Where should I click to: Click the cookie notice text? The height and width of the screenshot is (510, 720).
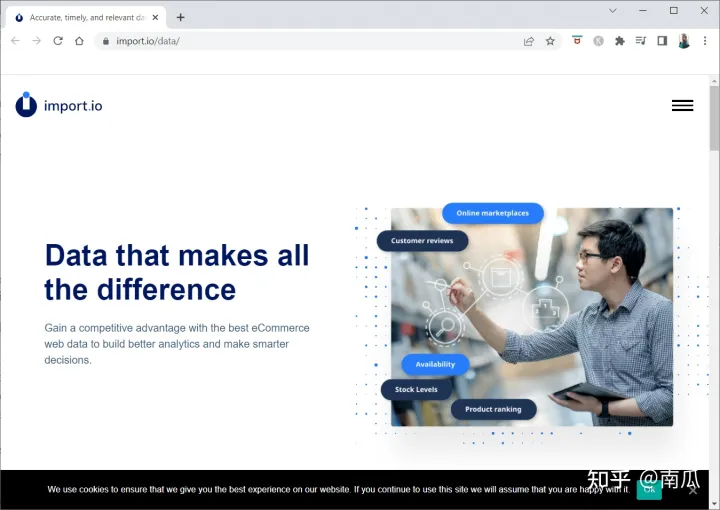(x=338, y=489)
